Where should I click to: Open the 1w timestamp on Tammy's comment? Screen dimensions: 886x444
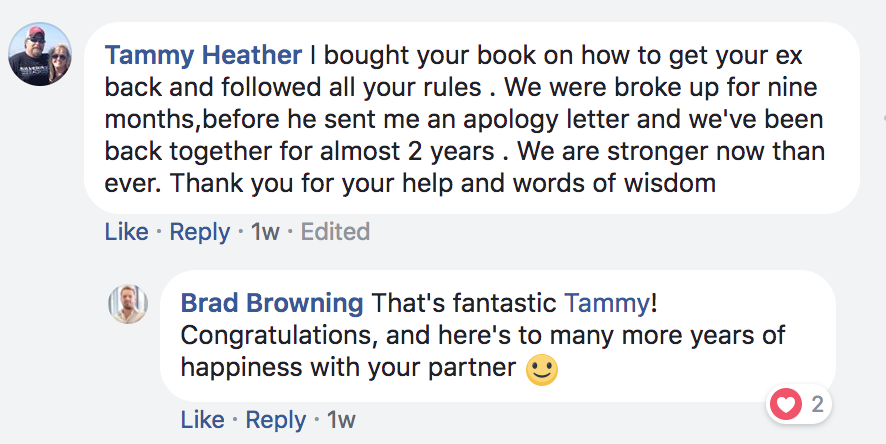click(x=265, y=232)
